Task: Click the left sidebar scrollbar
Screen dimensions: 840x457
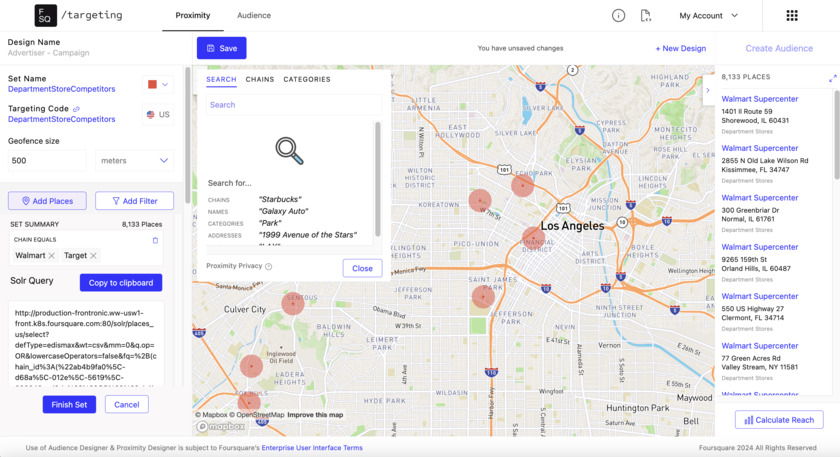Action: (x=188, y=134)
